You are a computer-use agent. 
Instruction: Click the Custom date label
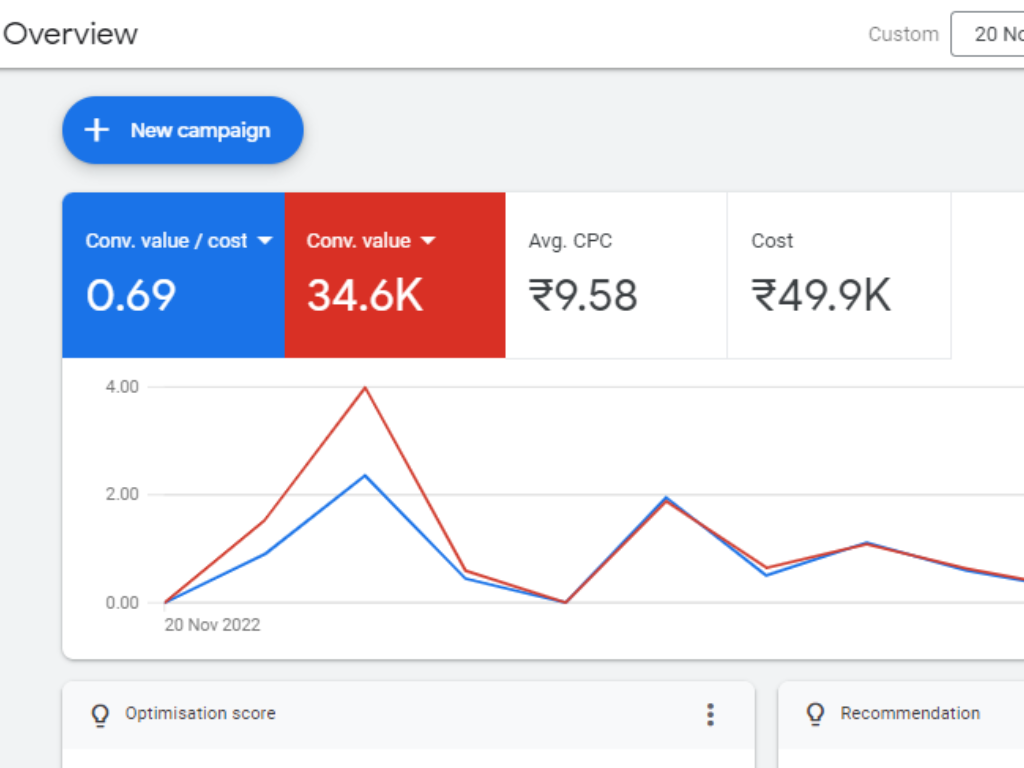coord(903,33)
